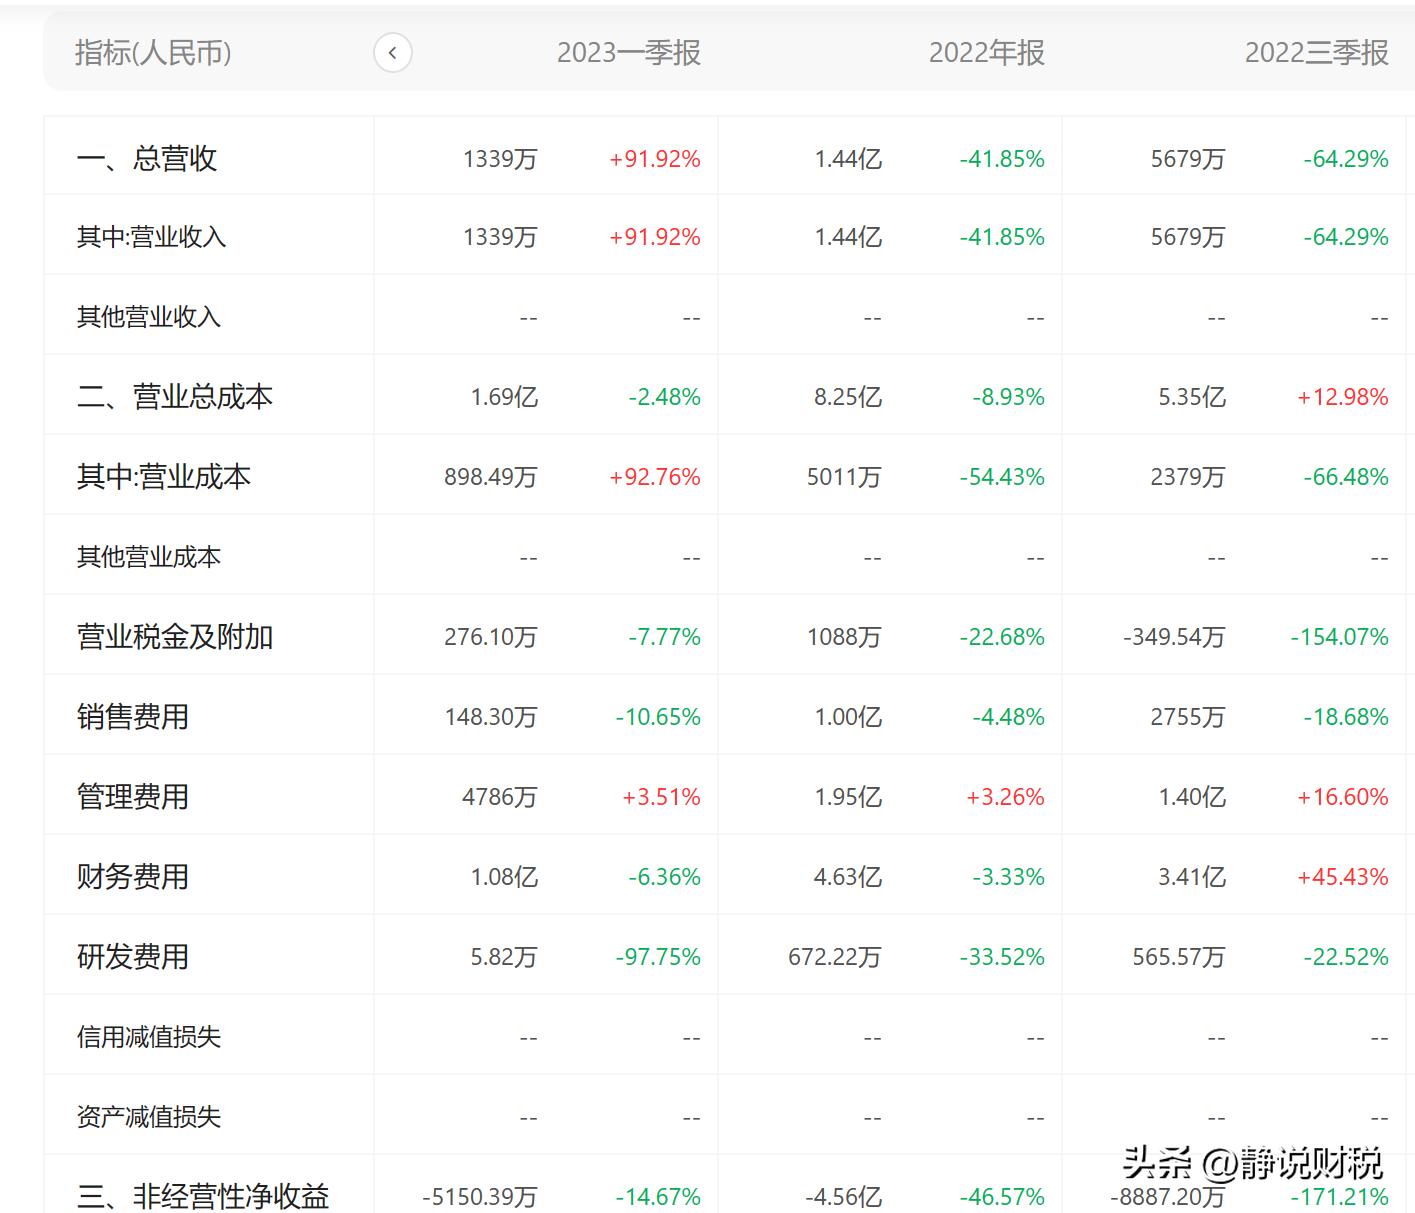Click the 财务费用 row label
This screenshot has width=1415, height=1213.
[130, 876]
